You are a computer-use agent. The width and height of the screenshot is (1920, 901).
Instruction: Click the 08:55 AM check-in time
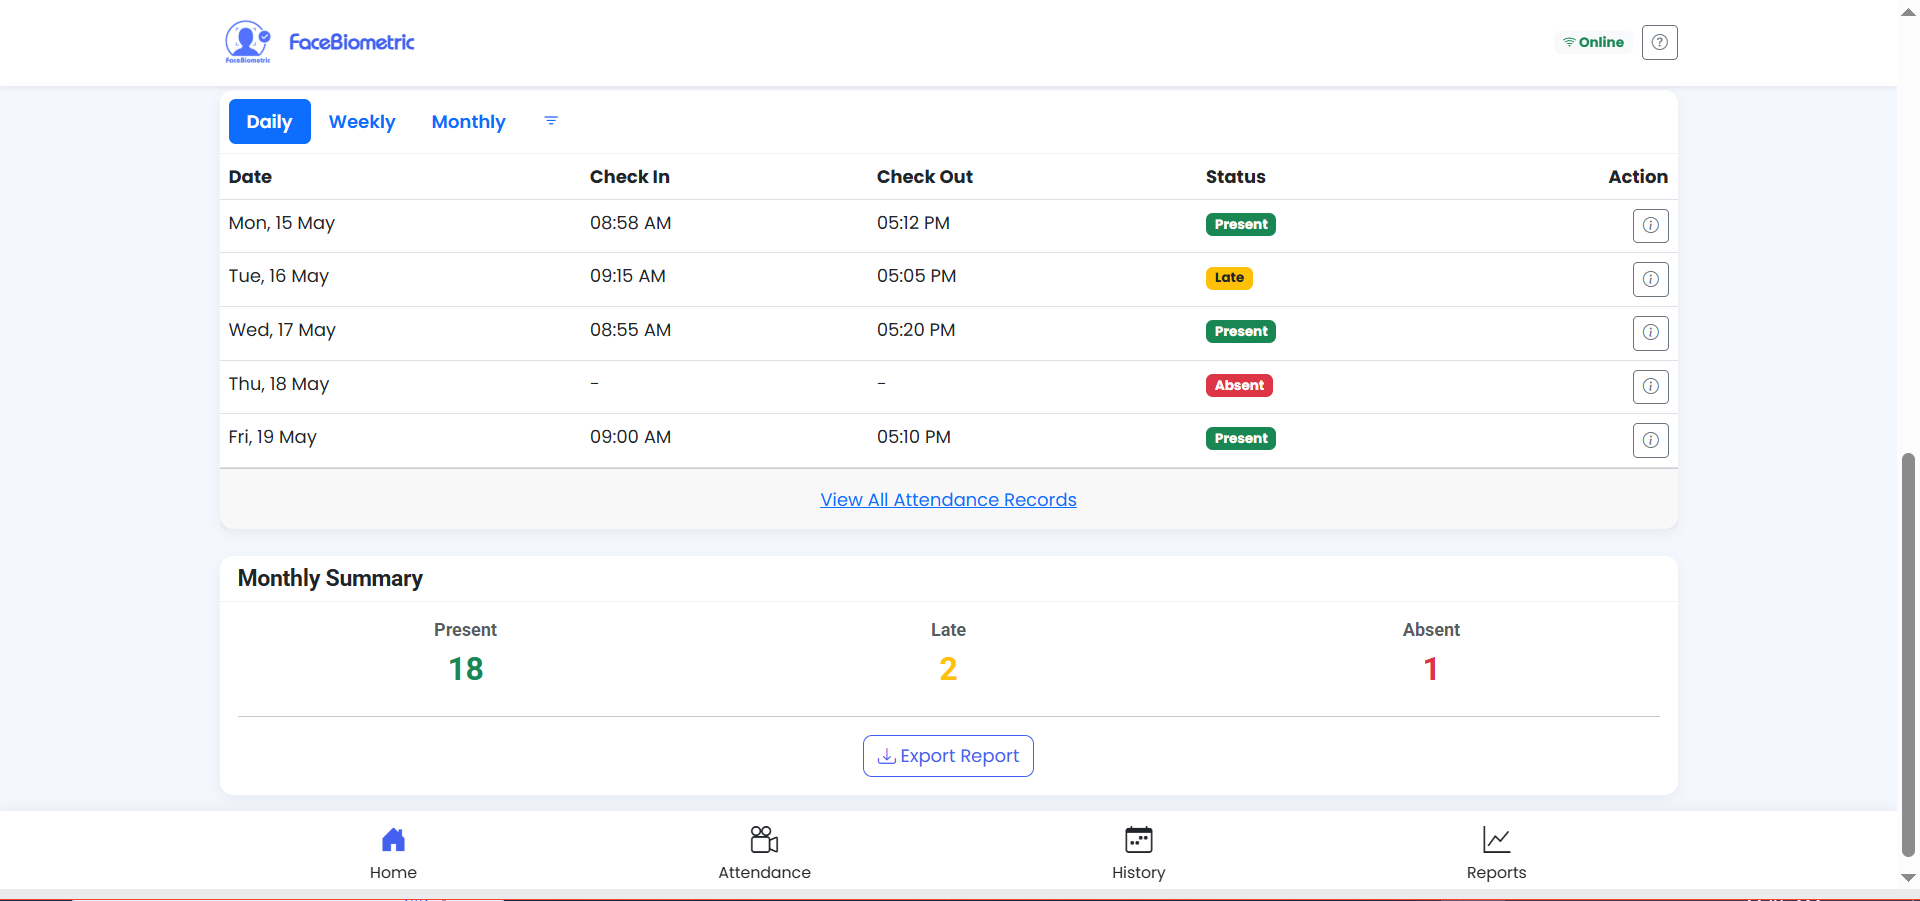point(630,330)
